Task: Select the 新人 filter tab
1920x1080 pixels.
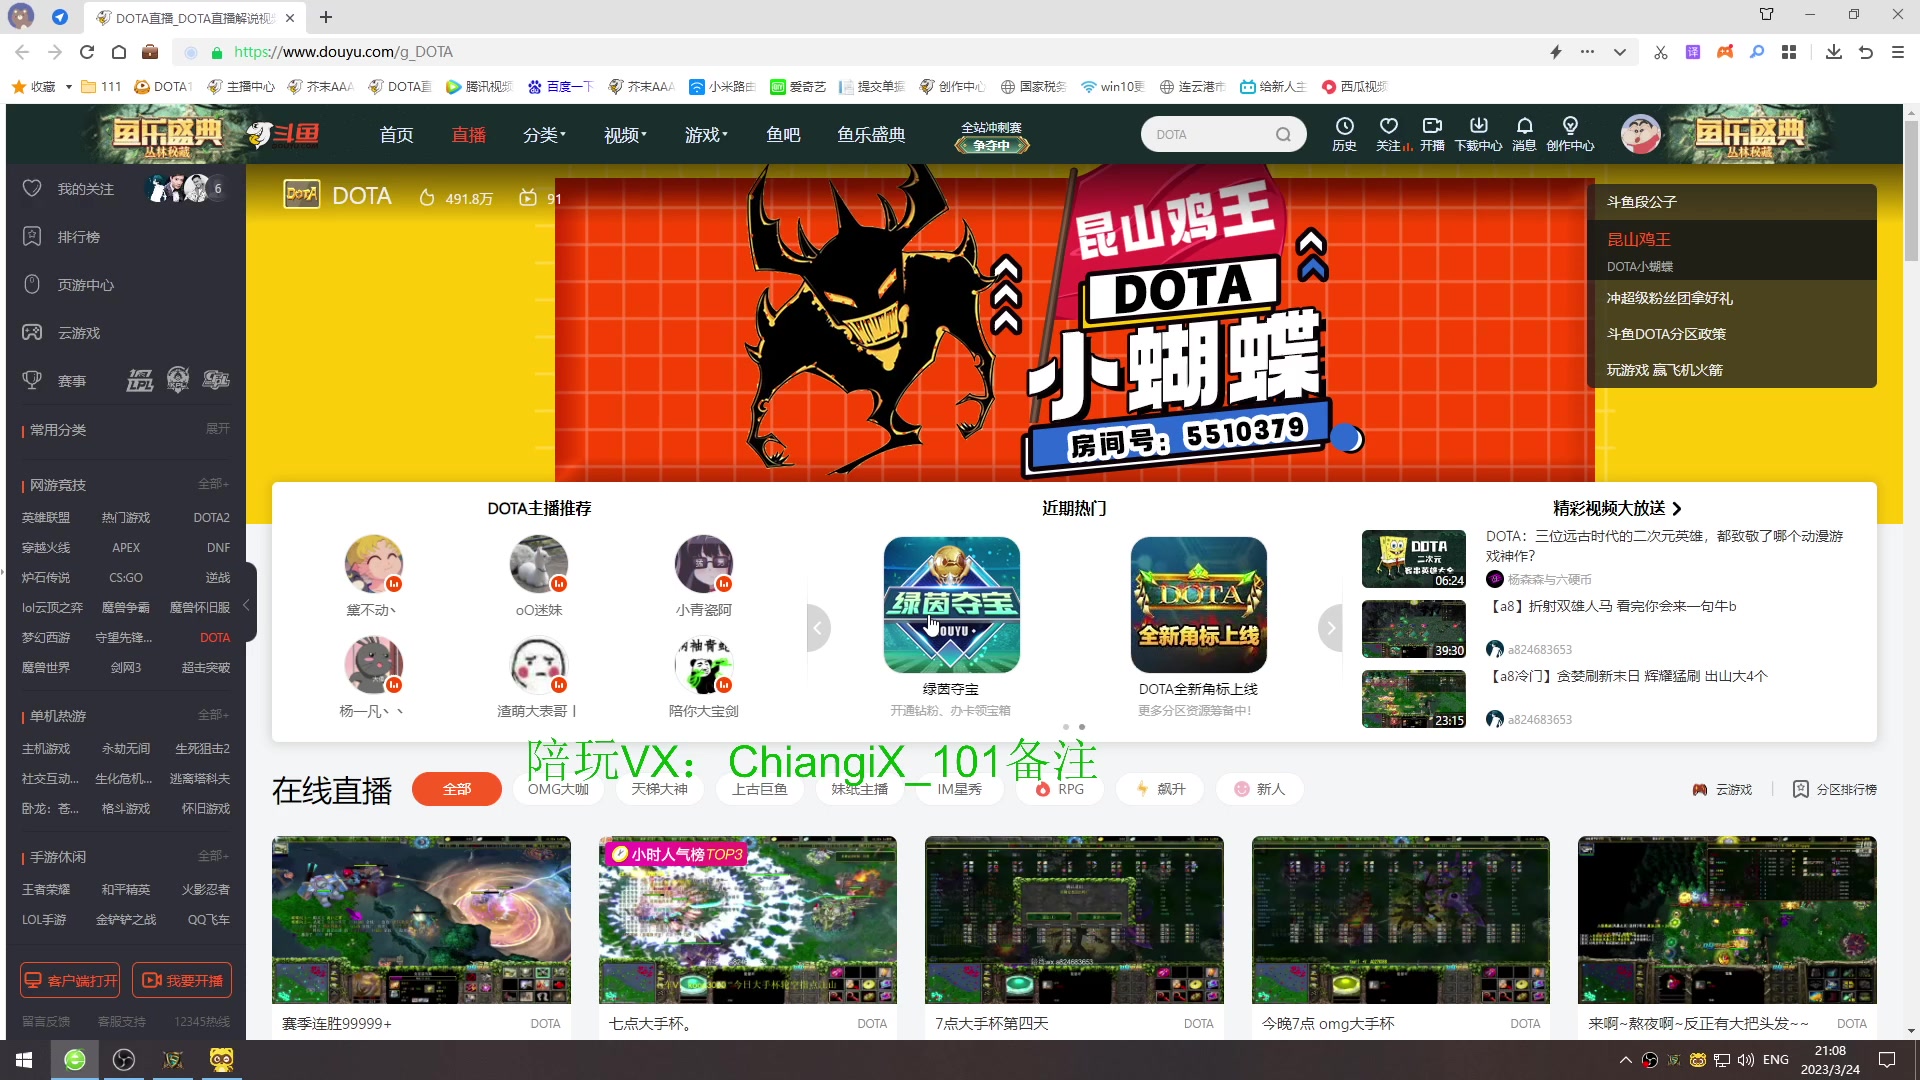Action: (x=1260, y=789)
